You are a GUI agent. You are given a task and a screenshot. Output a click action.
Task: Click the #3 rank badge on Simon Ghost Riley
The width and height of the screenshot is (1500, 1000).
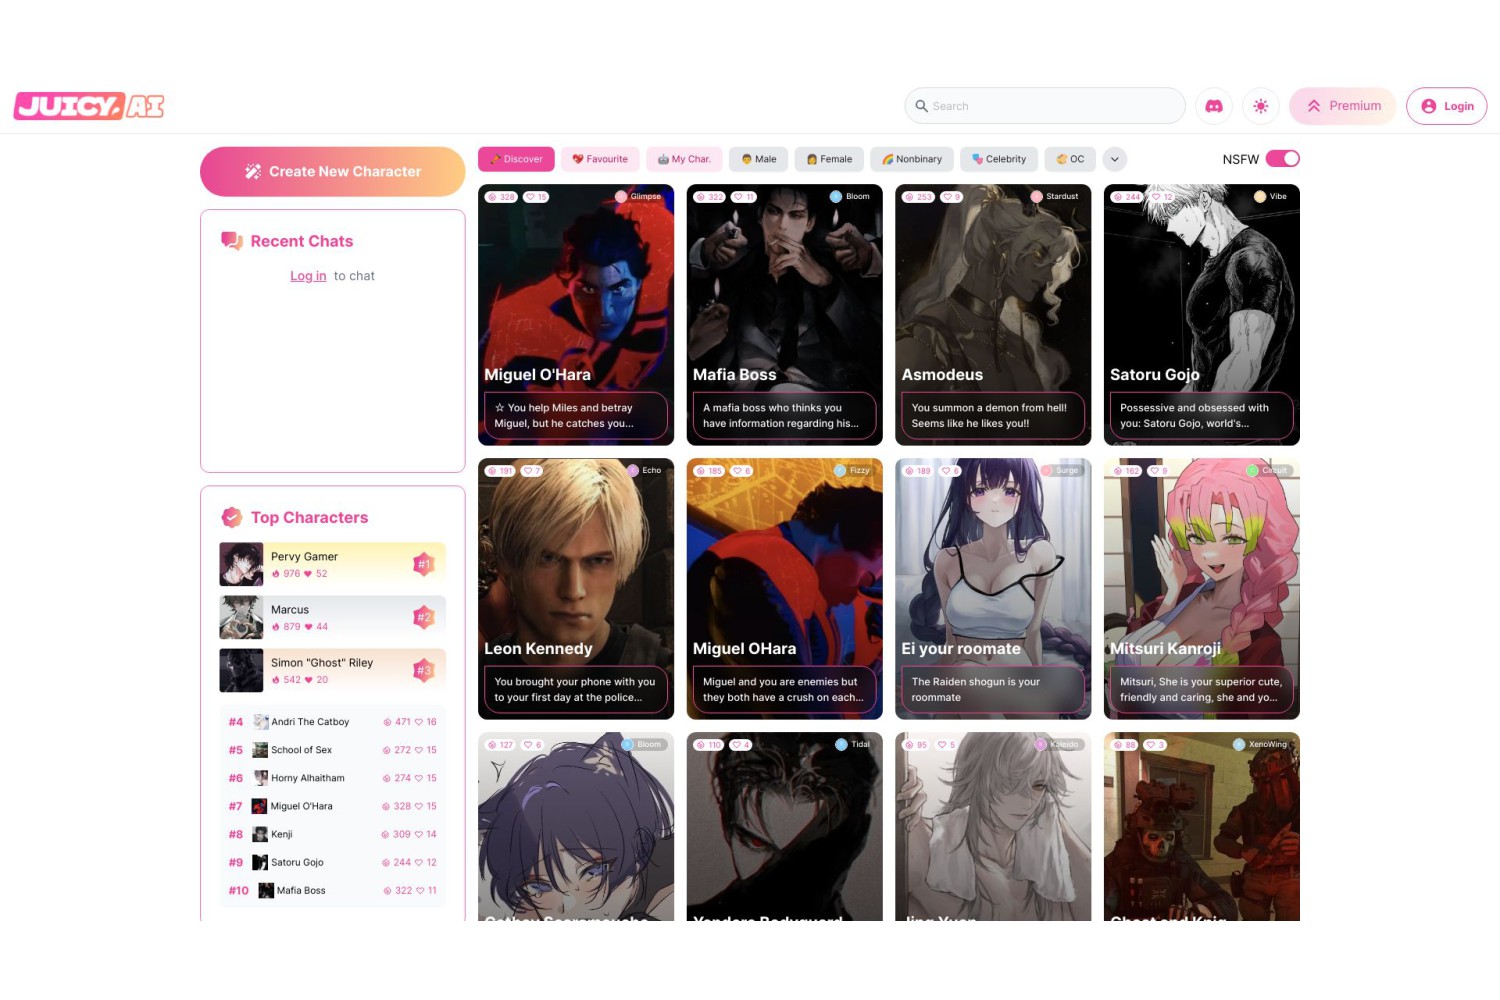click(x=424, y=670)
